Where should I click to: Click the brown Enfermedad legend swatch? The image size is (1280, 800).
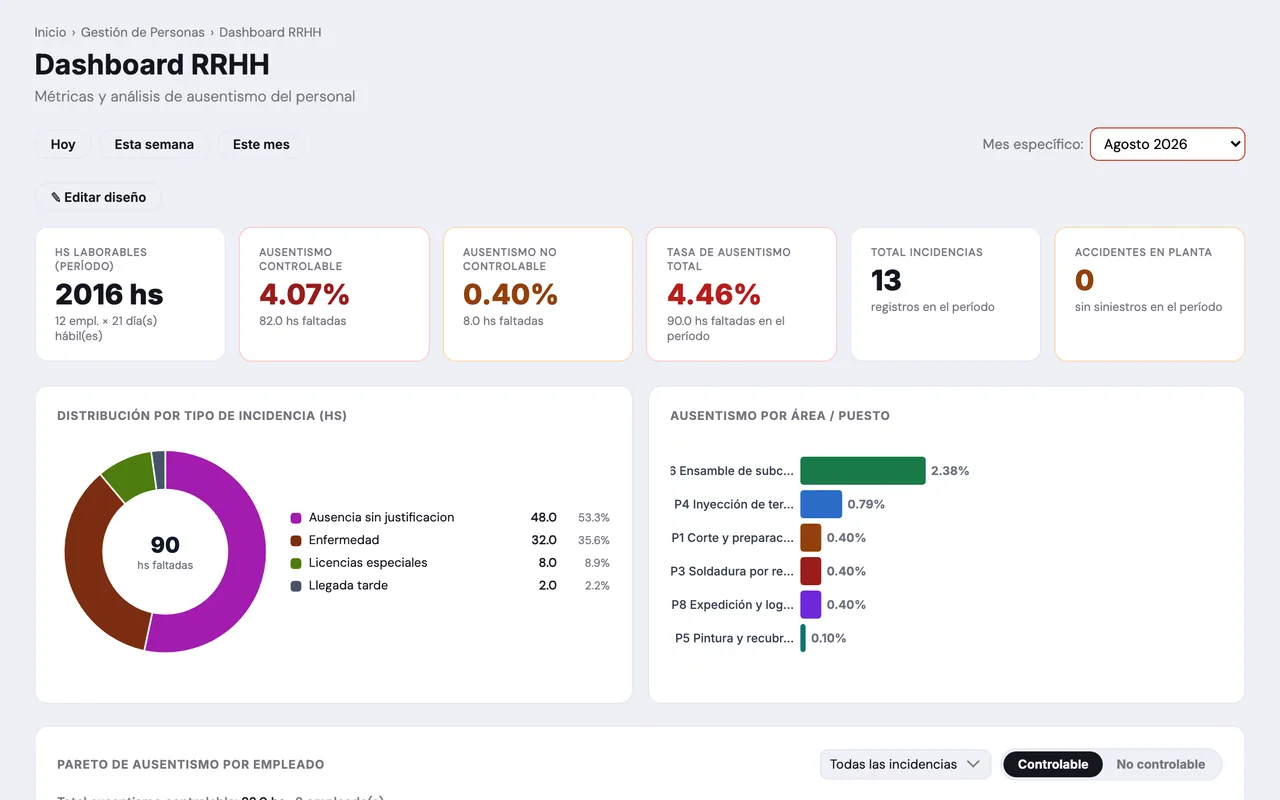click(296, 541)
